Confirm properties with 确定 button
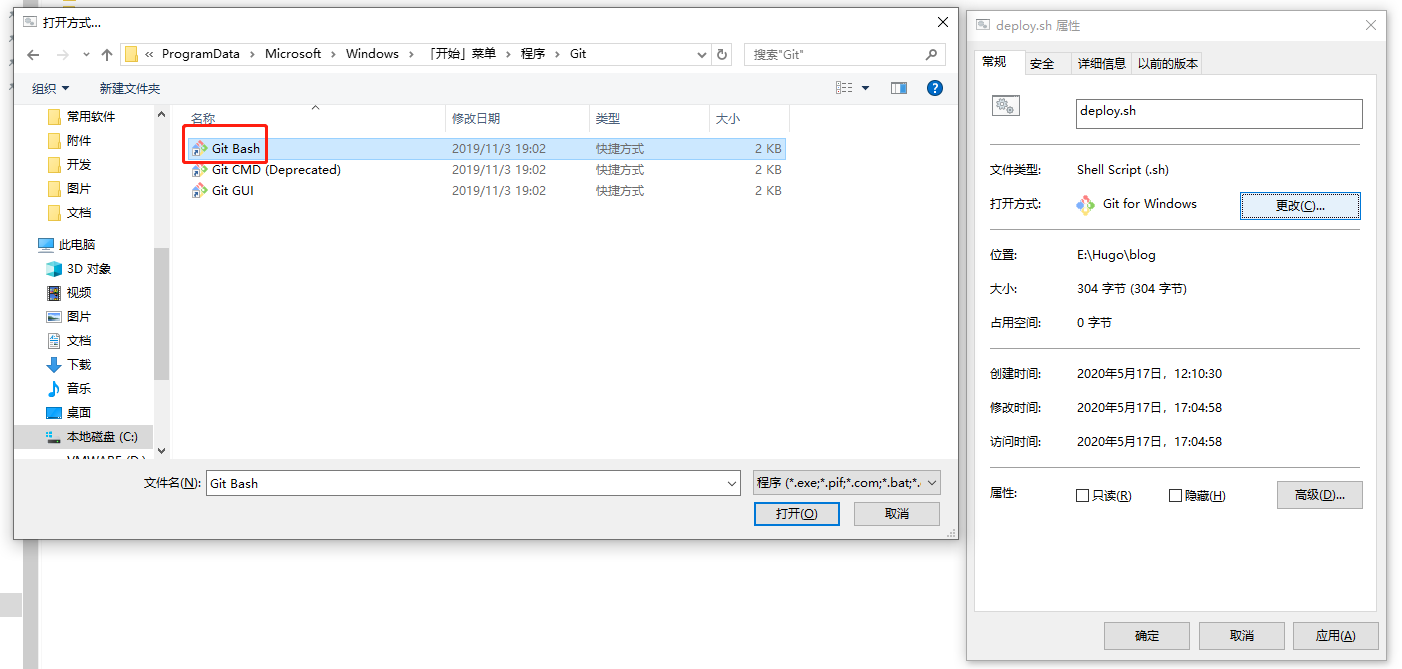The height and width of the screenshot is (669, 1402). [x=1147, y=635]
